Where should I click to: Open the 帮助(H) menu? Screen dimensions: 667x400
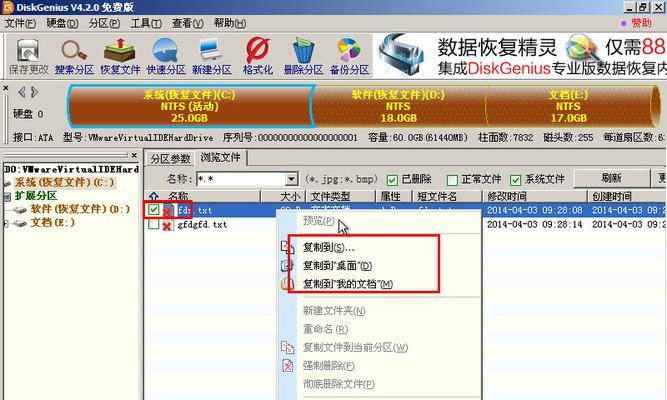coord(230,23)
